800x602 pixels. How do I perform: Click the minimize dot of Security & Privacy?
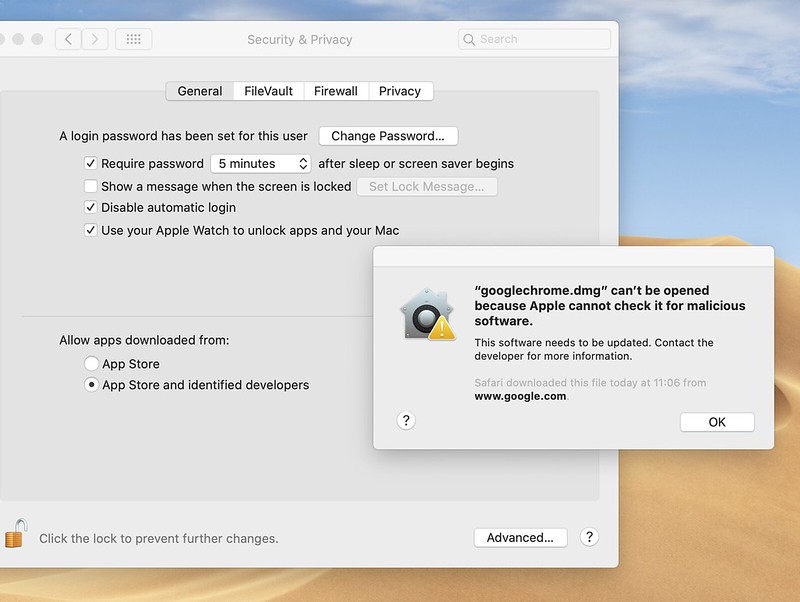[x=18, y=39]
